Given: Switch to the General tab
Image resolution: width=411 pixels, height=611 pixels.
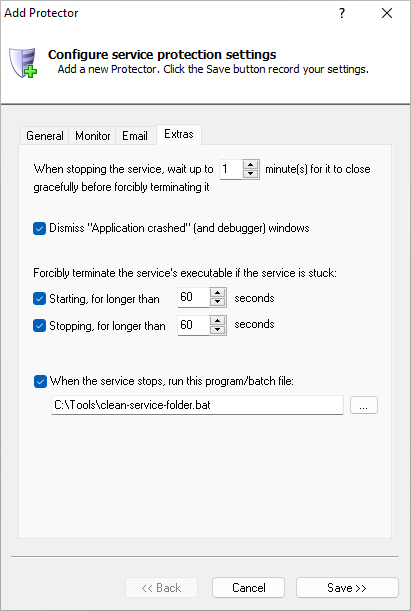Looking at the screenshot, I should (x=44, y=136).
